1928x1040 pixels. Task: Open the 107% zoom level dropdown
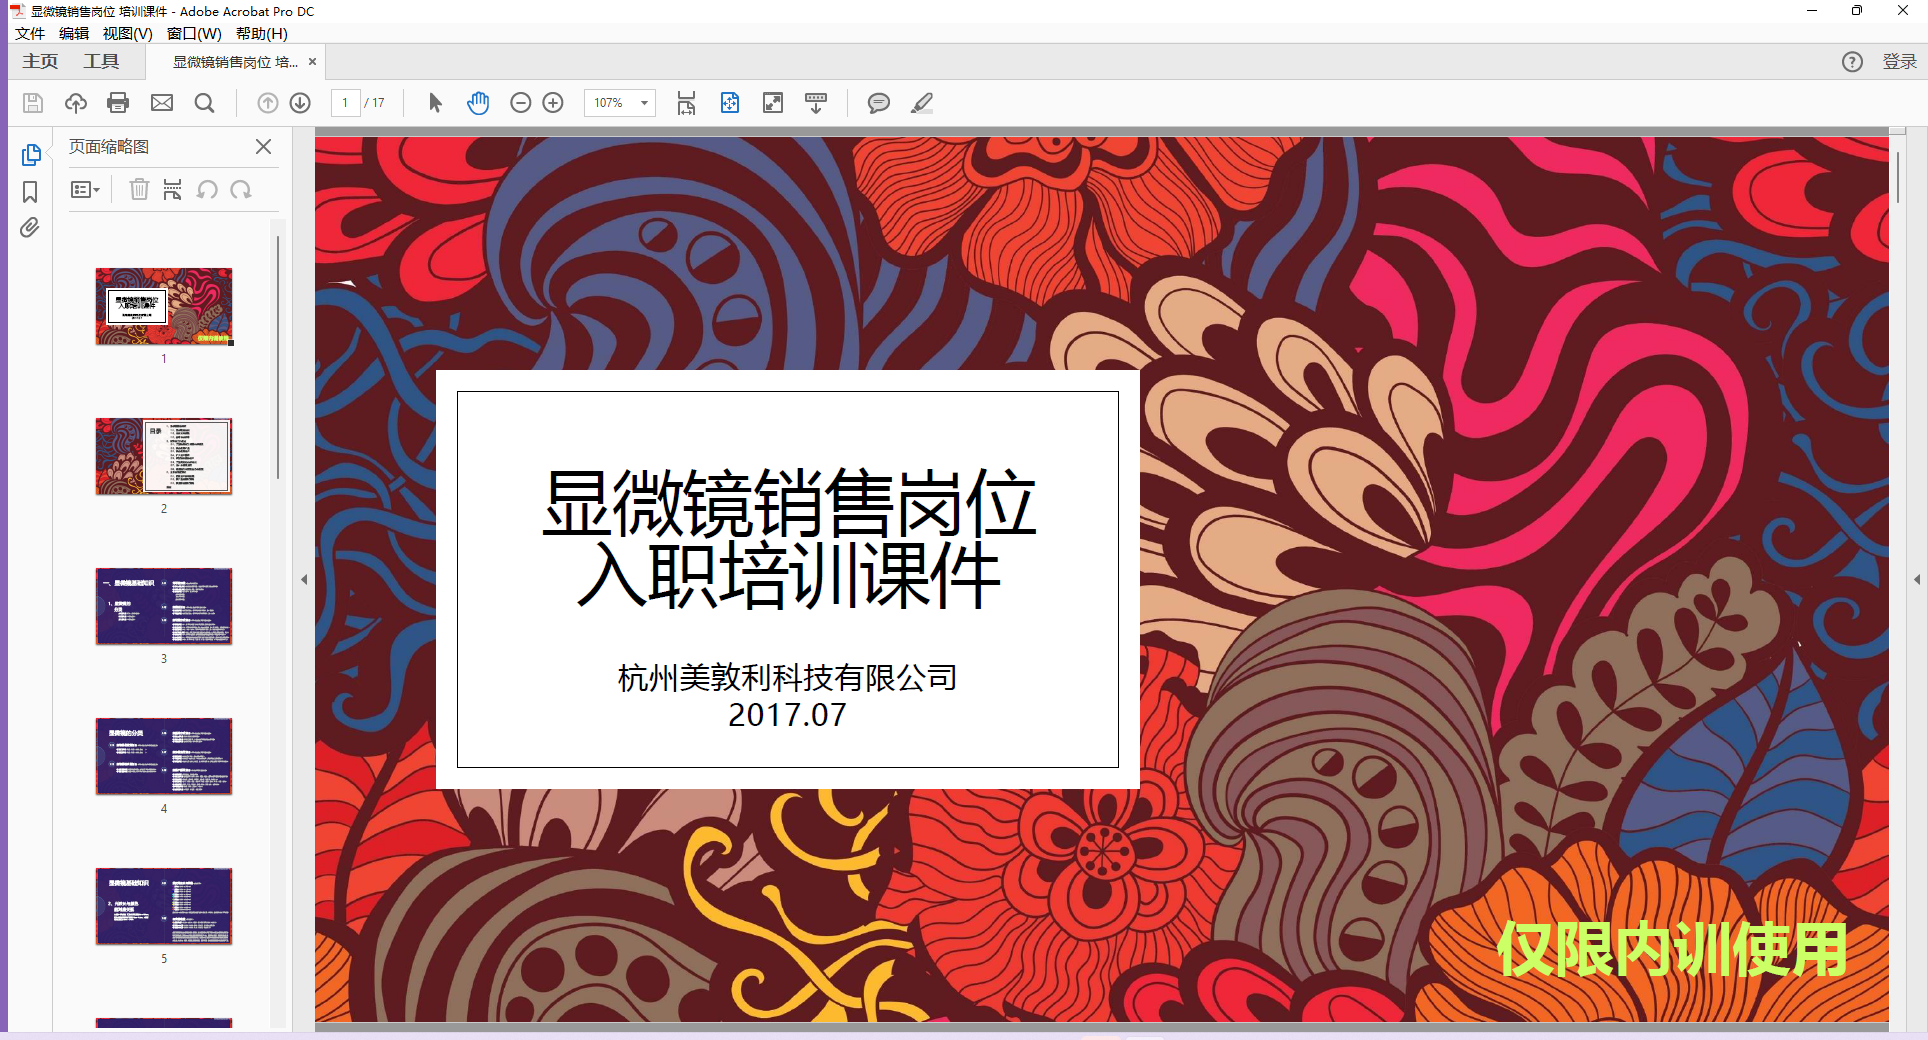[x=644, y=103]
